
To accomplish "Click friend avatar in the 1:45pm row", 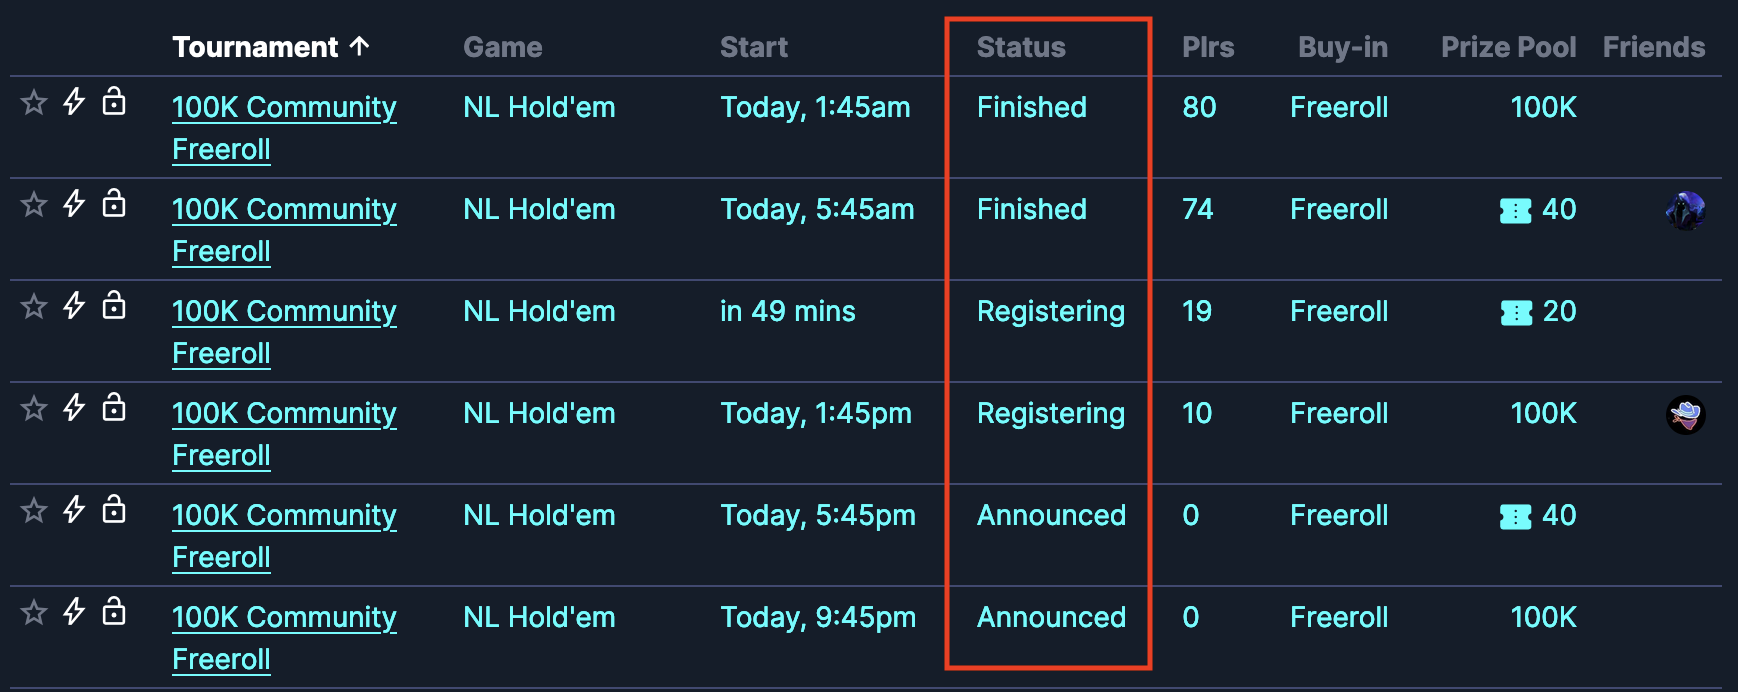I will [x=1685, y=414].
